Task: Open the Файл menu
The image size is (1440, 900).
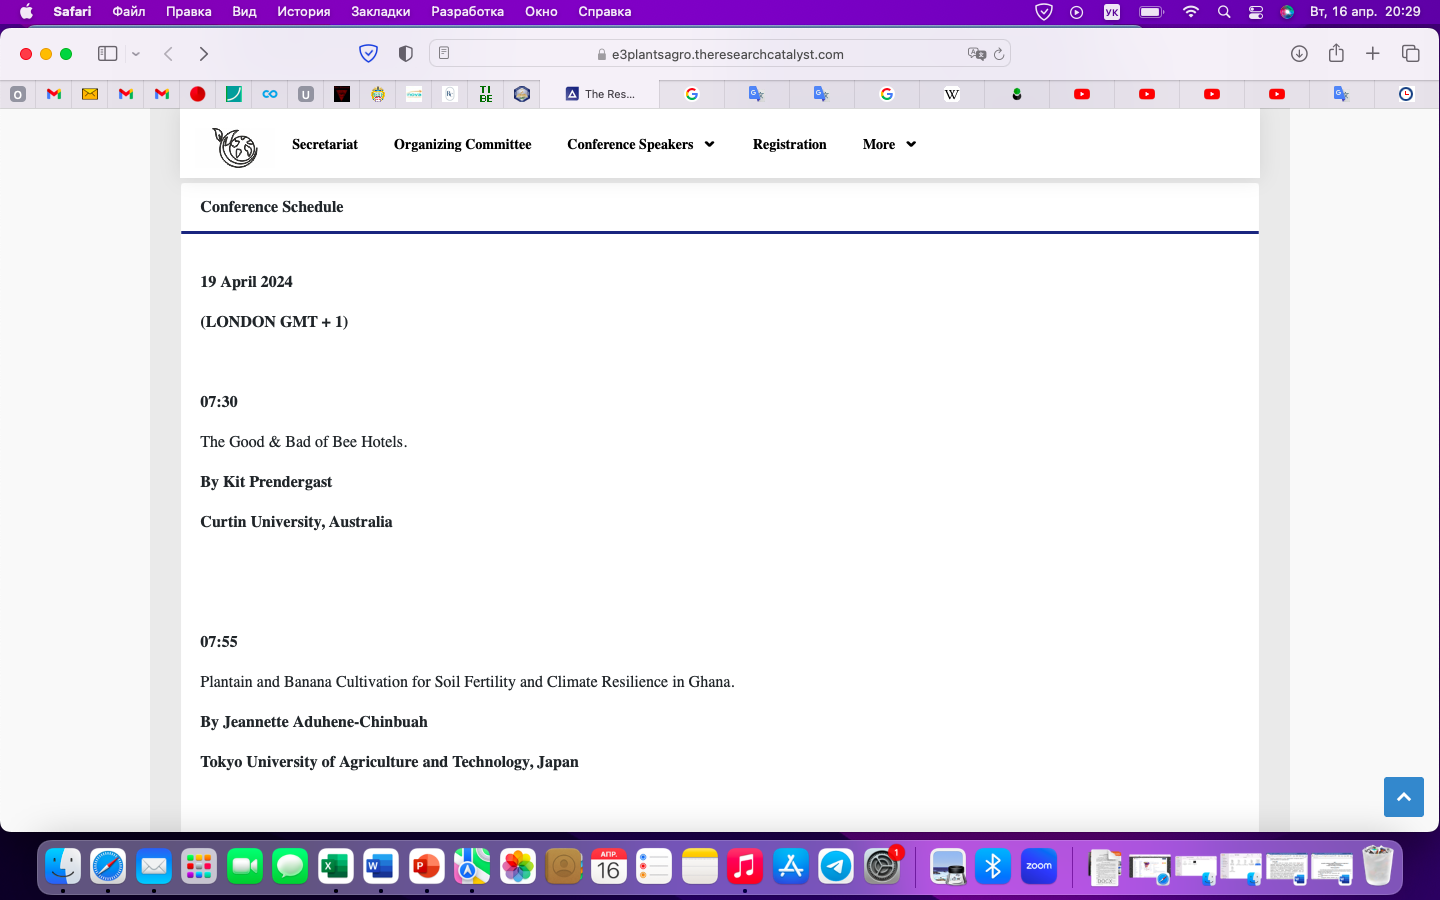Action: [129, 12]
